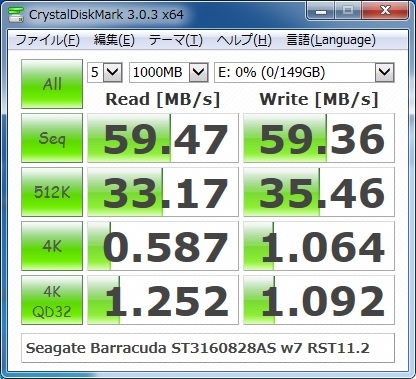Start the Seq benchmark test
The image size is (416, 379).
[52, 138]
